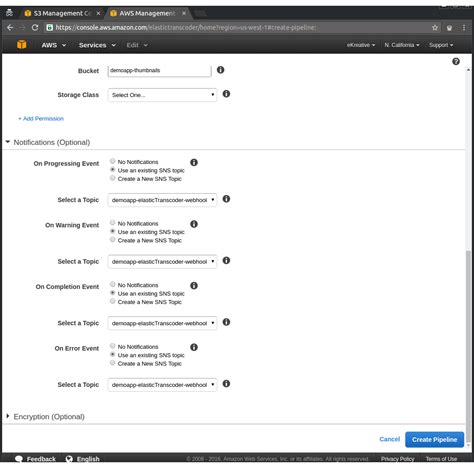Open the Services menu

97,45
